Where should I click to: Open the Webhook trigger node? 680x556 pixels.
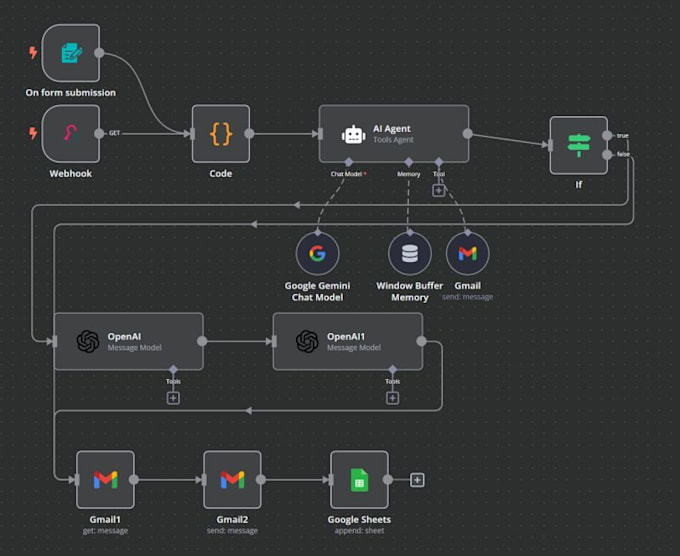point(71,134)
